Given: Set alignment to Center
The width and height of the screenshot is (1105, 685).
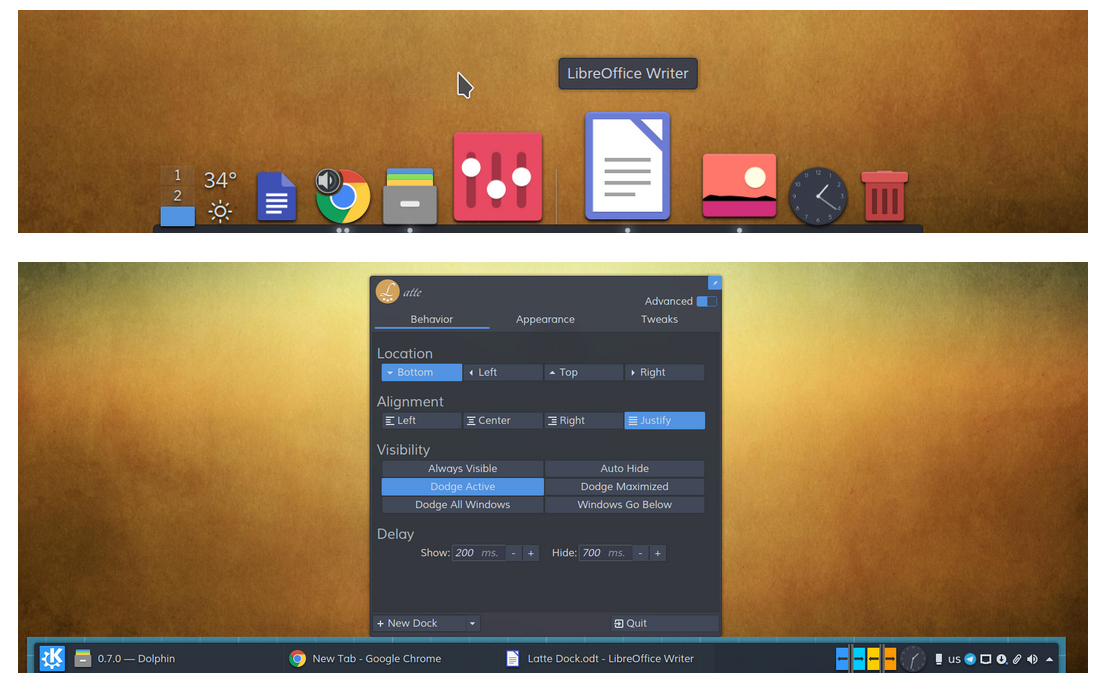Looking at the screenshot, I should pyautogui.click(x=502, y=420).
